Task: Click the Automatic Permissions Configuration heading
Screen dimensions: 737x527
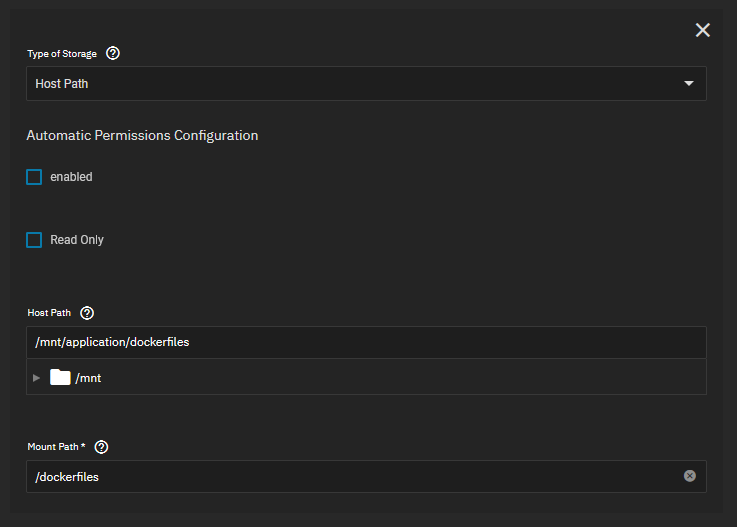Action: click(142, 135)
